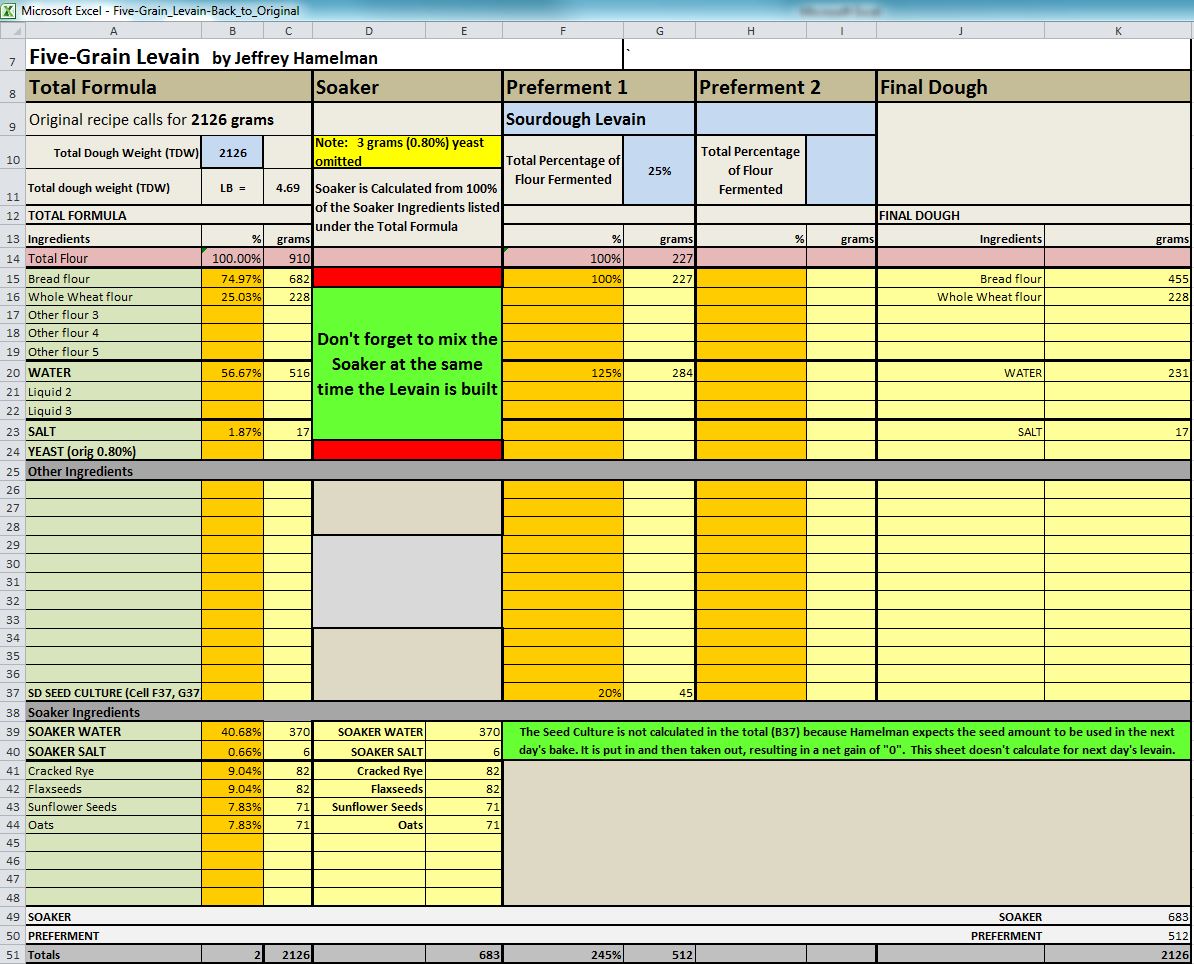Click the Select All corner button

12,31
